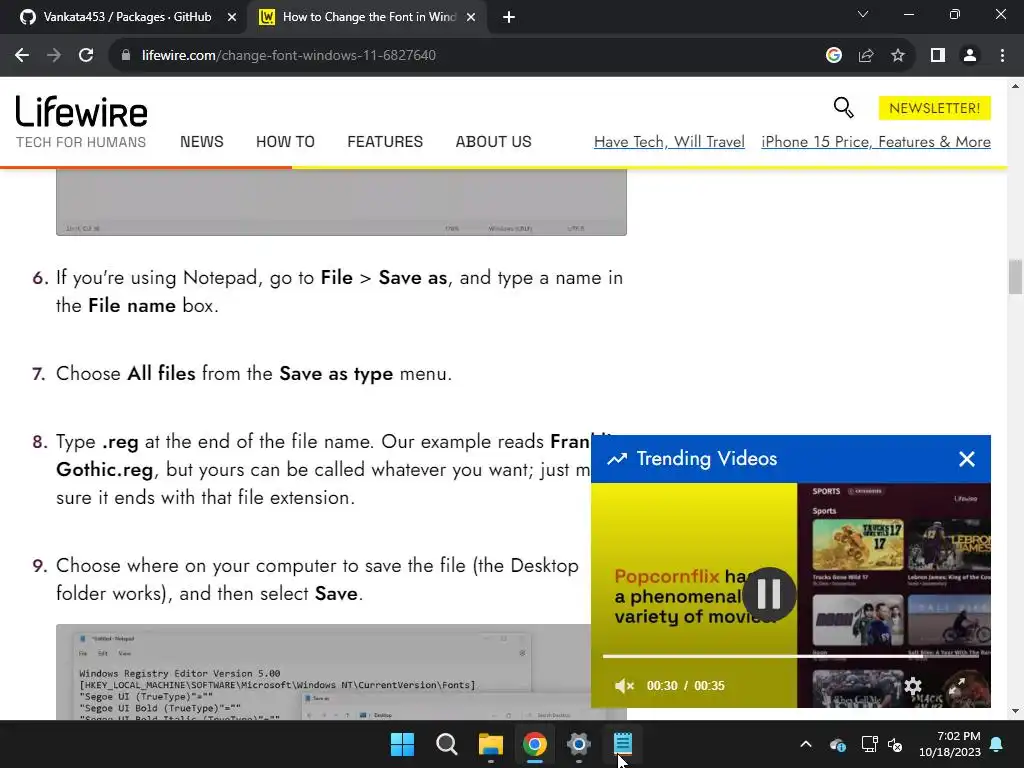Click the scrollbar up arrow

tap(1015, 86)
